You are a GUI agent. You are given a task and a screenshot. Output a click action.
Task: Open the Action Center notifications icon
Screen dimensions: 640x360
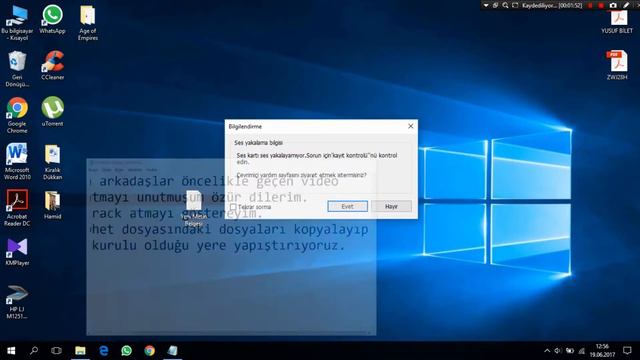(x=627, y=351)
